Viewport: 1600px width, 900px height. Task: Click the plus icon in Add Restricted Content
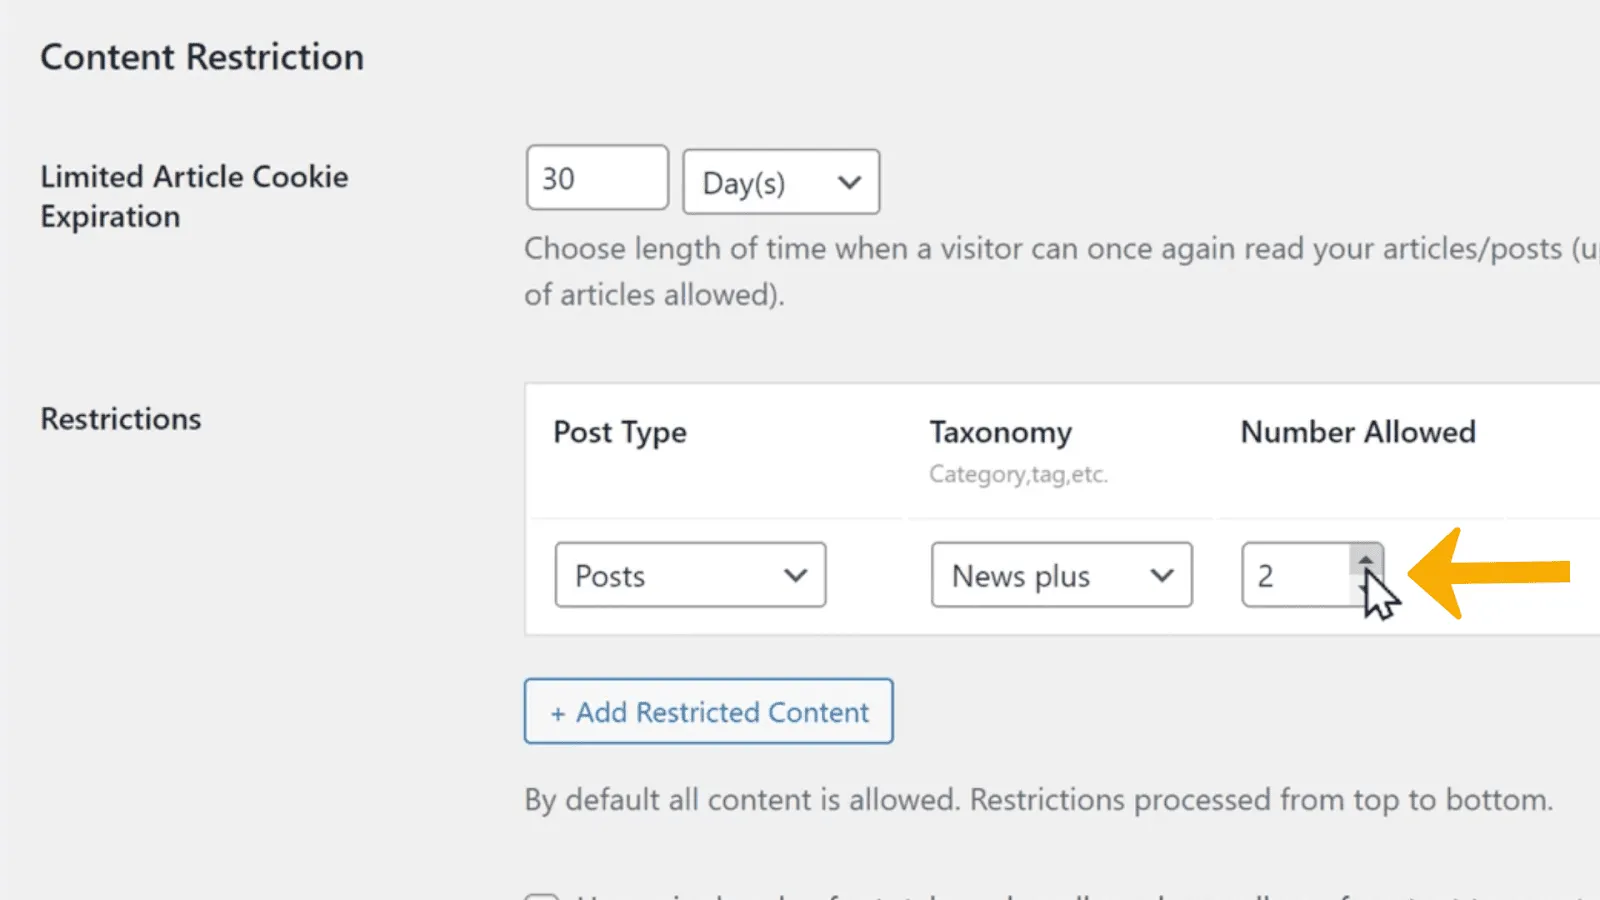pos(558,713)
